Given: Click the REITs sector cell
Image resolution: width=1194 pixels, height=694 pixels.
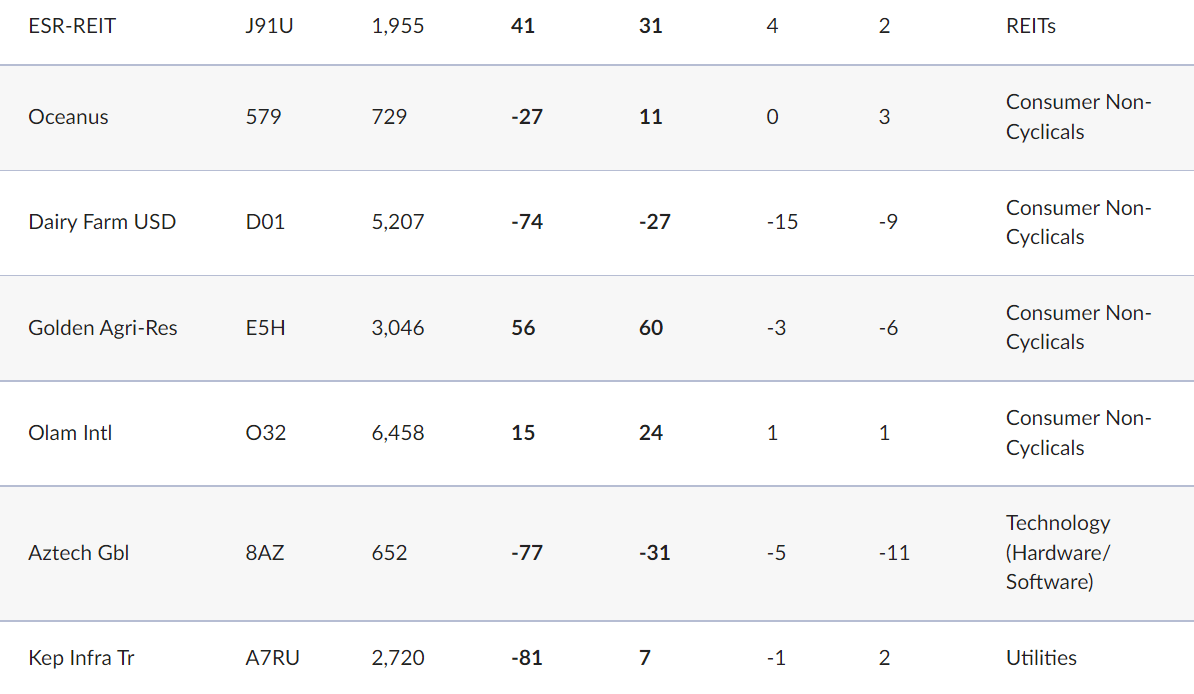Looking at the screenshot, I should [1030, 26].
